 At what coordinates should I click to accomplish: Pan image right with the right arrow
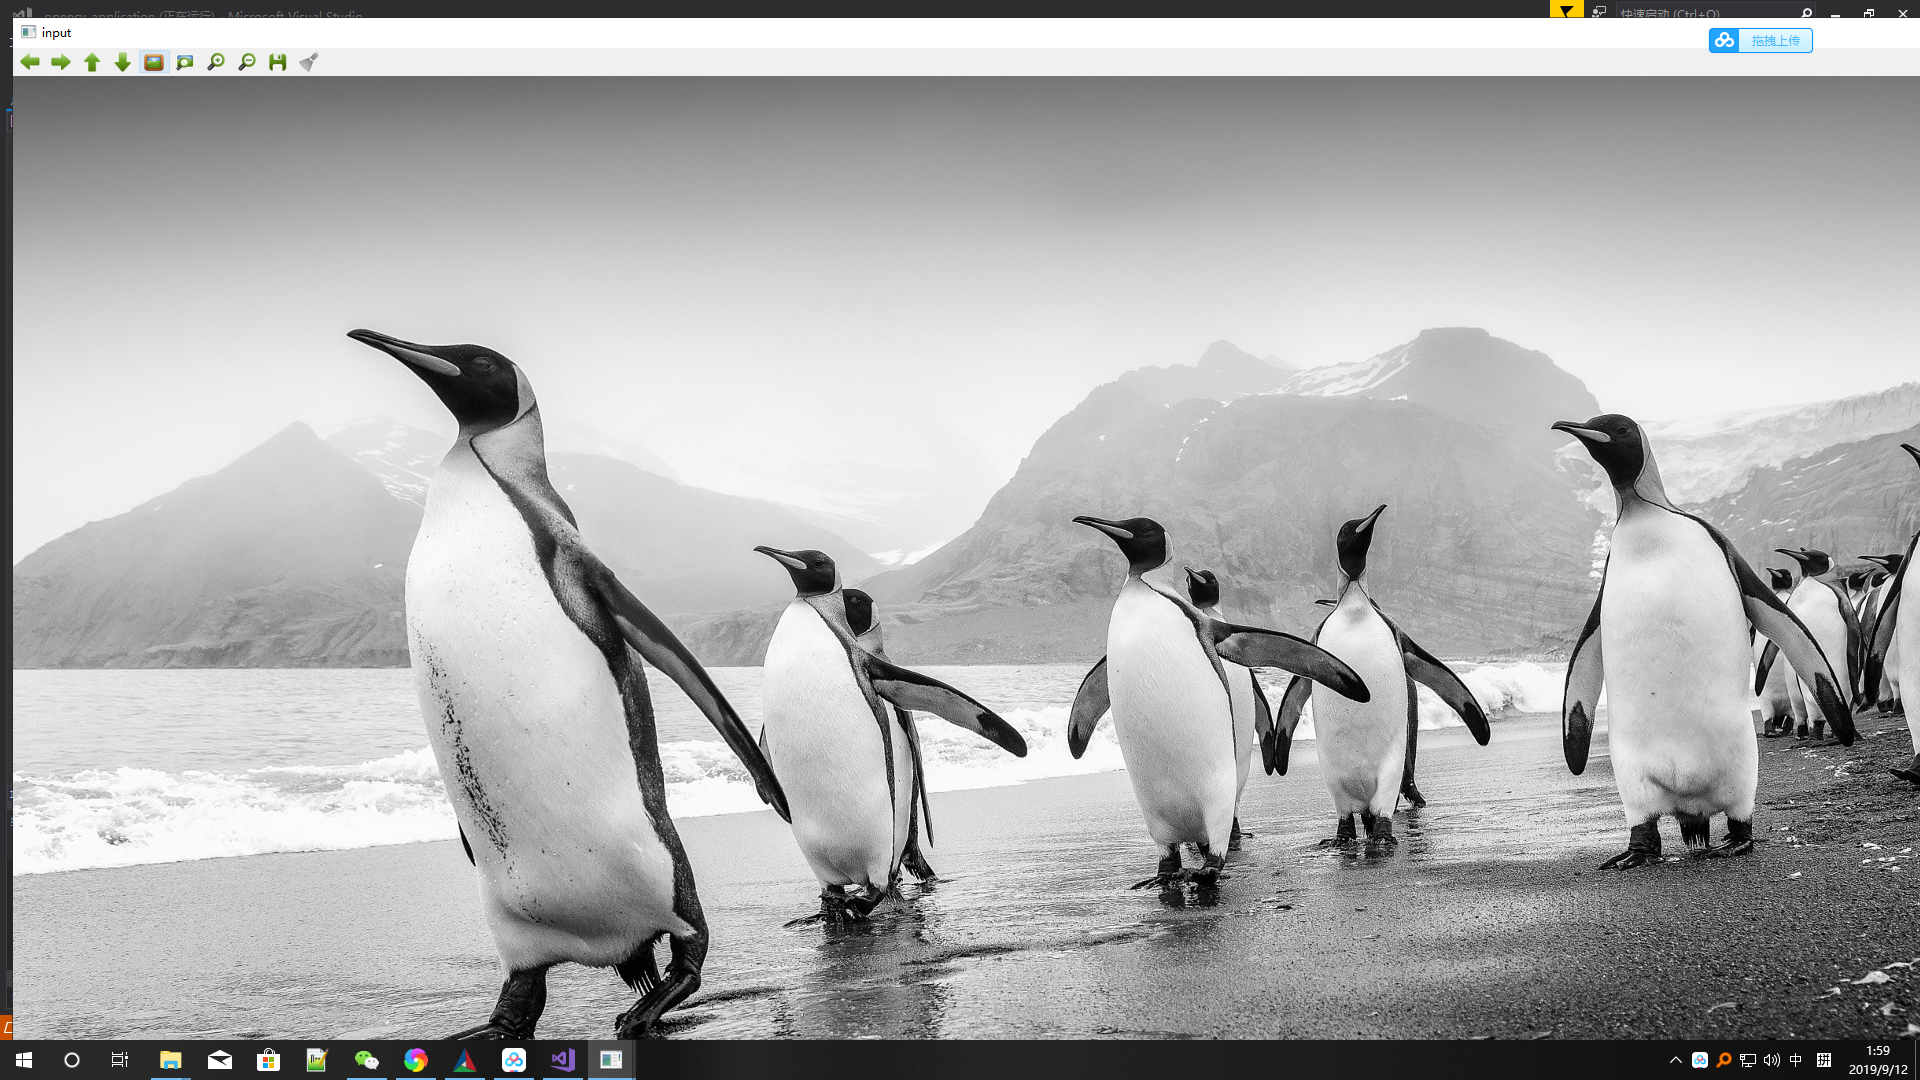(x=61, y=62)
